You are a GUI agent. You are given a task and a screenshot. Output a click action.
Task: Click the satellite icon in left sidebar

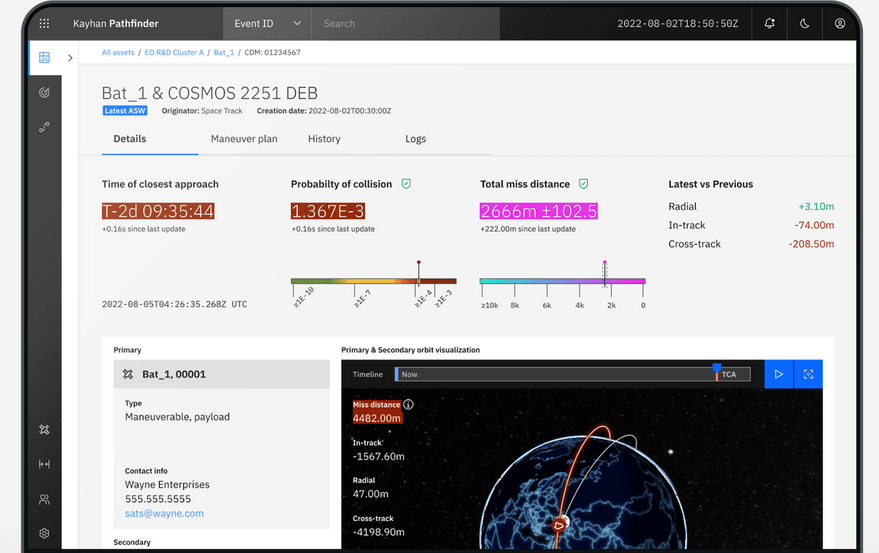point(44,429)
